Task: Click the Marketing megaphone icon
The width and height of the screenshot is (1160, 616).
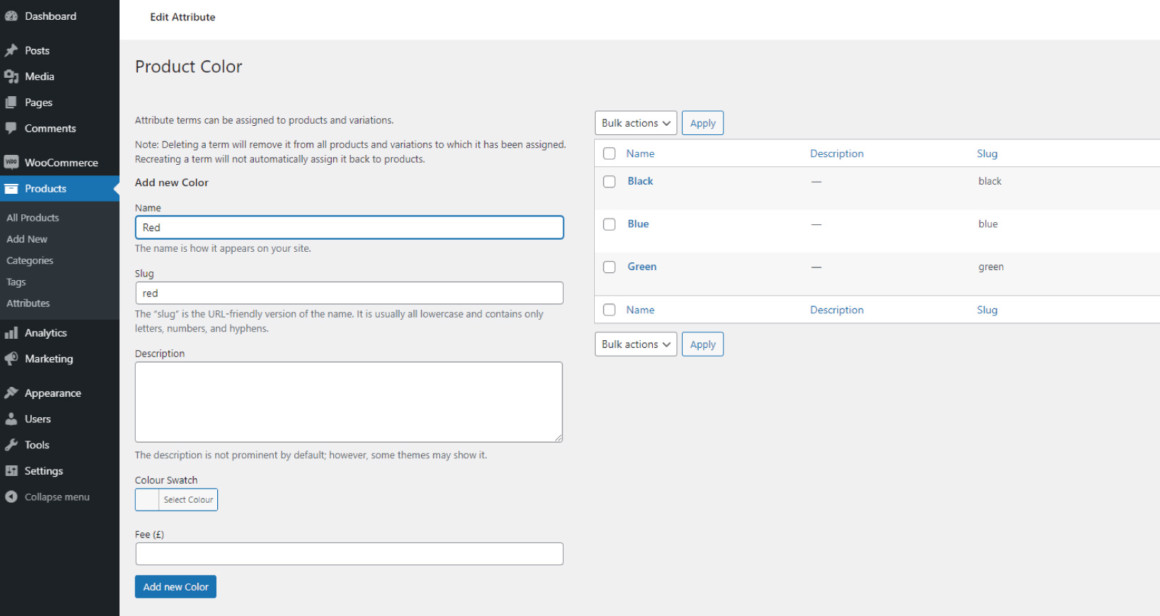Action: (x=11, y=359)
